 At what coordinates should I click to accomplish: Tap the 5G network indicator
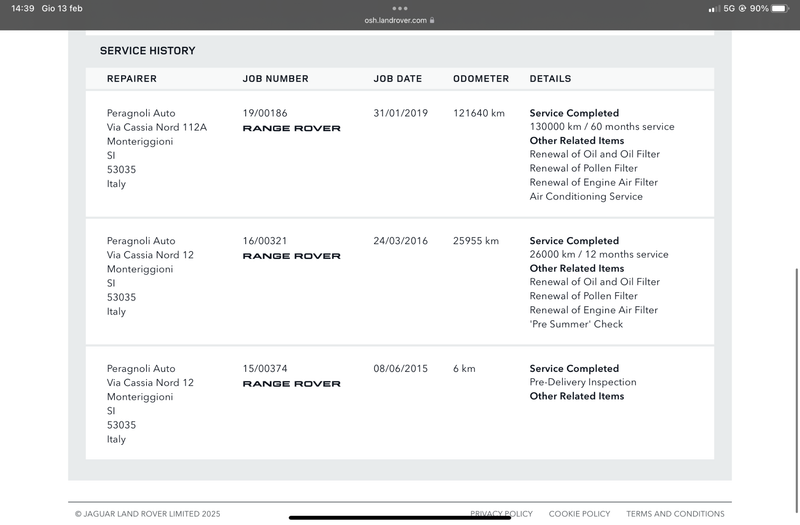coord(729,8)
